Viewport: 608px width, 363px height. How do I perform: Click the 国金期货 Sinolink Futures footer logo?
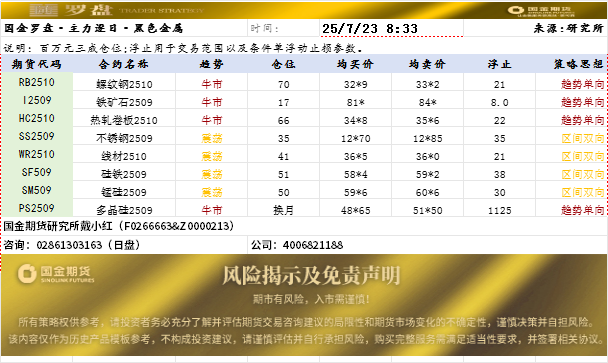pyautogui.click(x=56, y=273)
